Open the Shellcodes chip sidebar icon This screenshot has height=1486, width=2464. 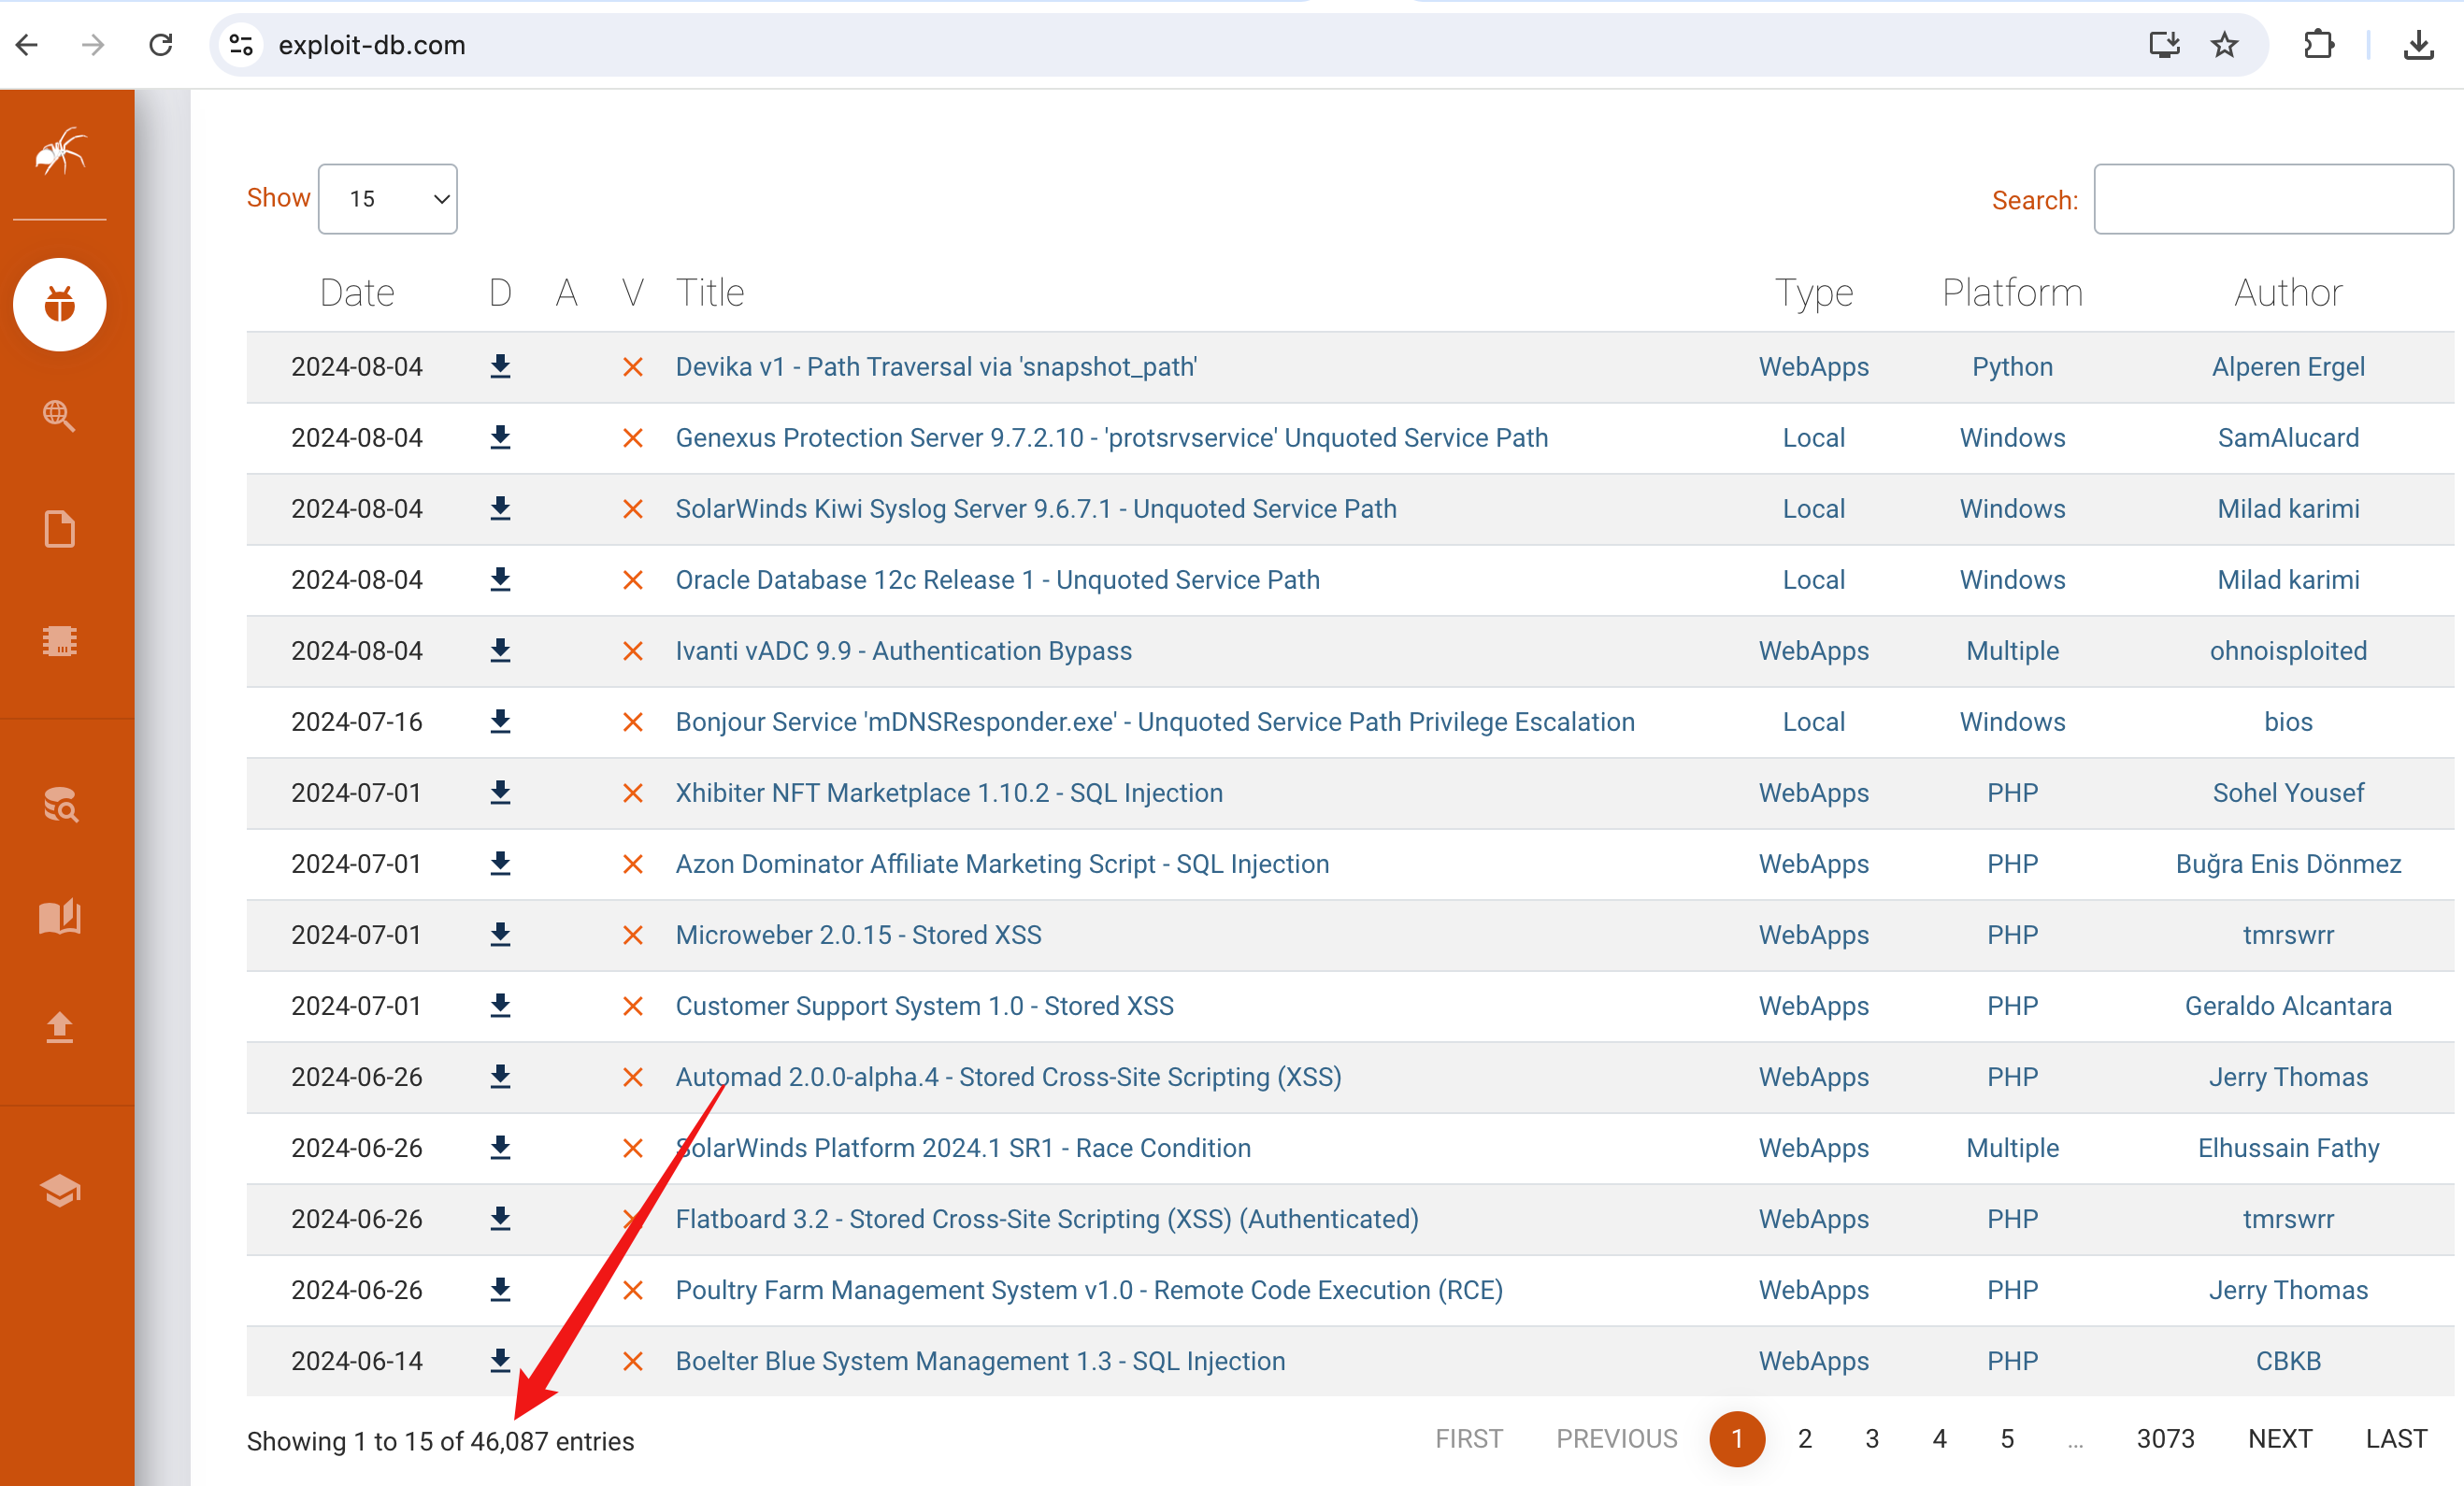point(60,641)
